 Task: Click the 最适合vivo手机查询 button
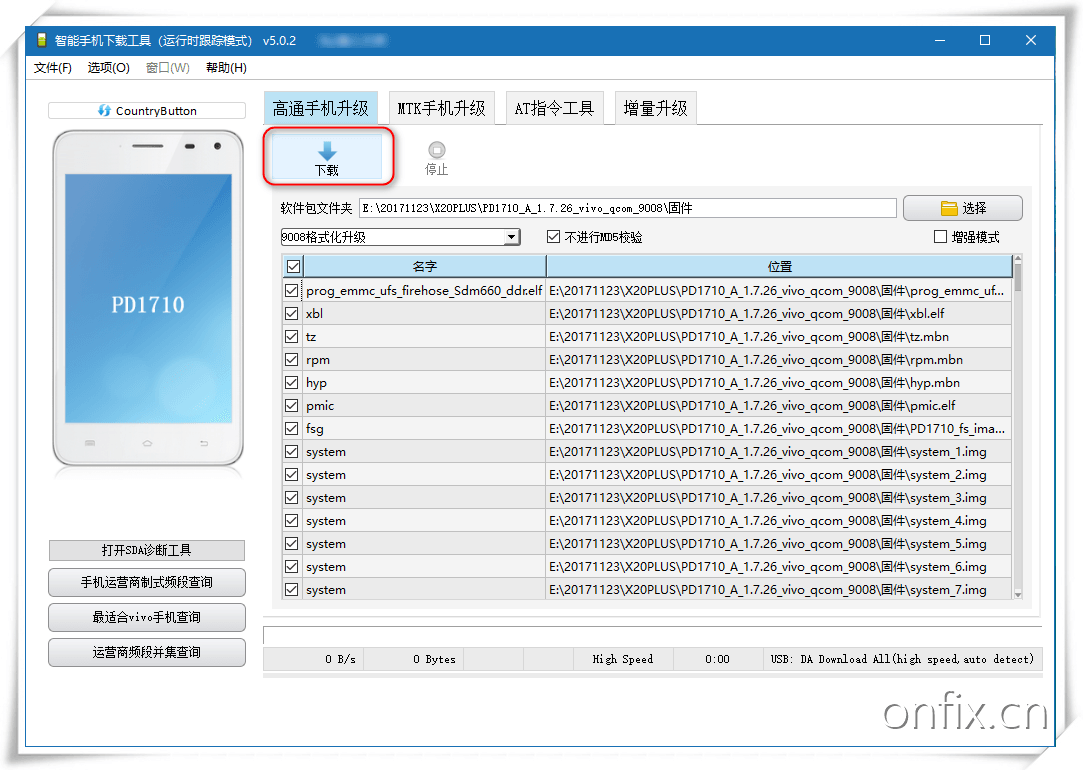pos(146,617)
